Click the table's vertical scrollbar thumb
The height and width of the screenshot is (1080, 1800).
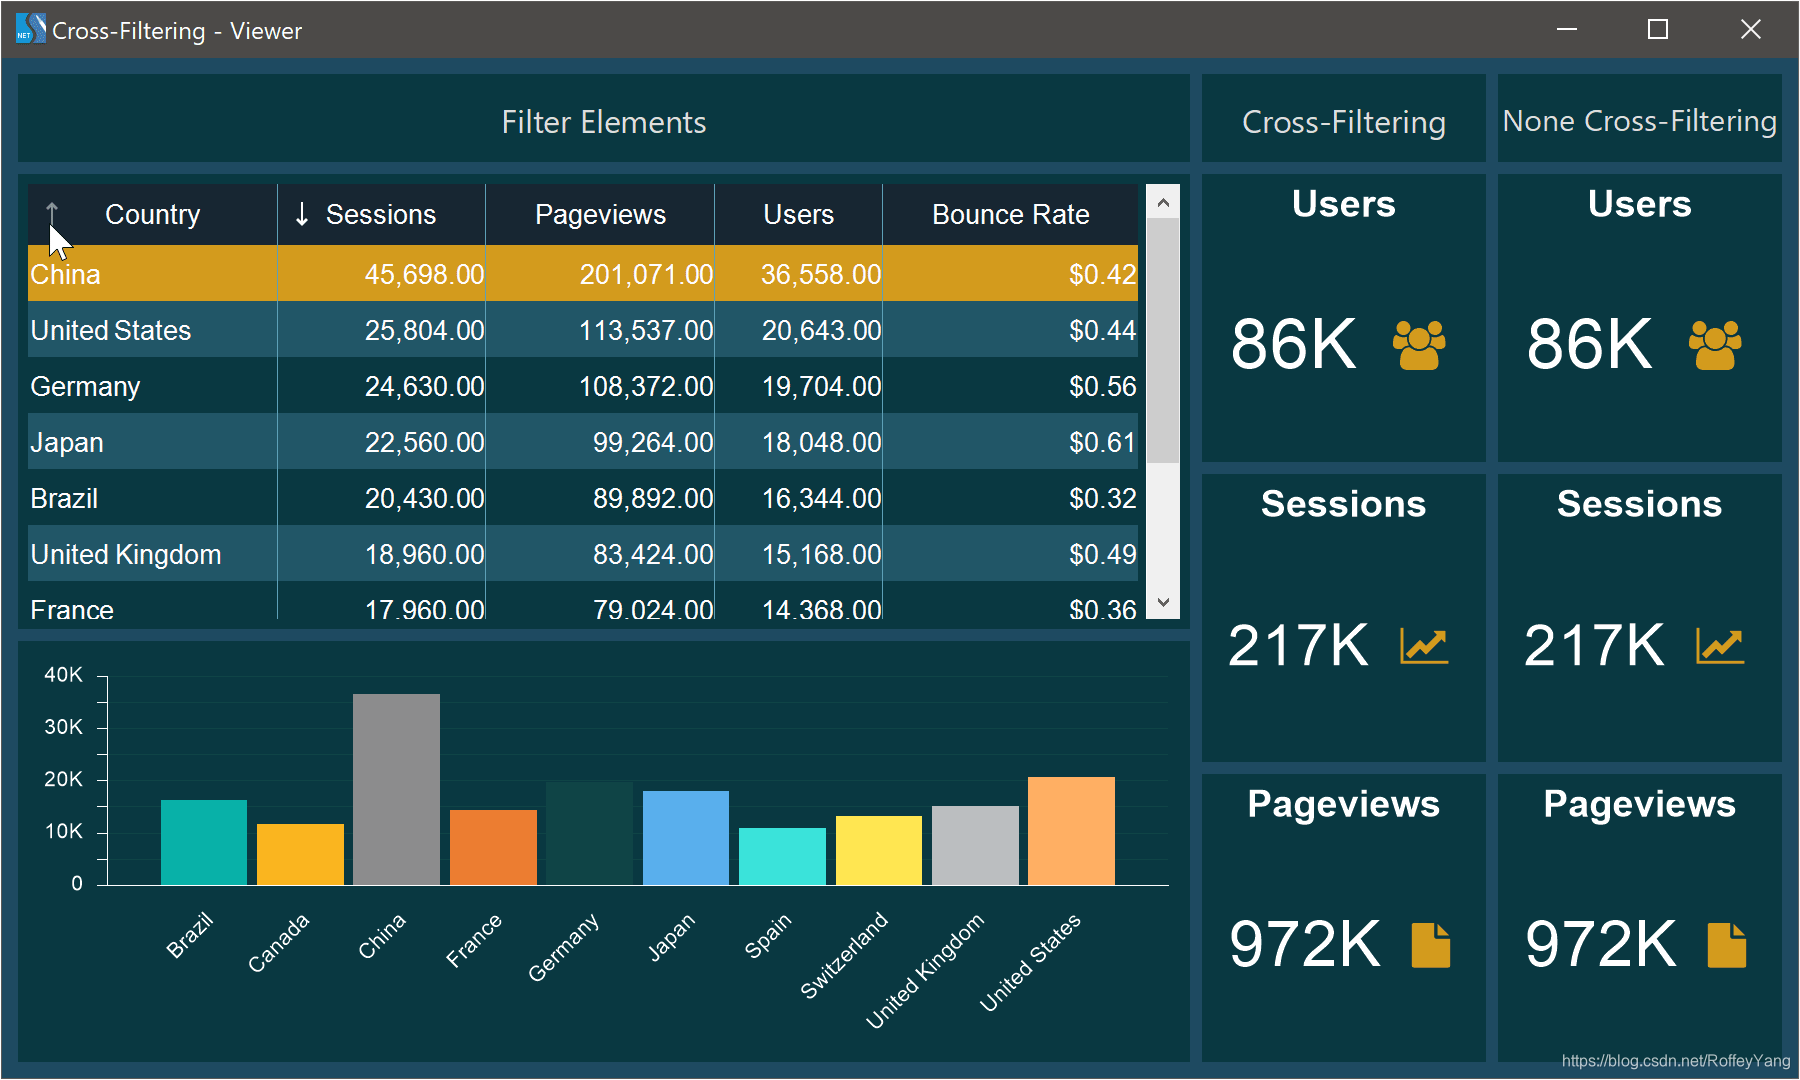tap(1162, 340)
